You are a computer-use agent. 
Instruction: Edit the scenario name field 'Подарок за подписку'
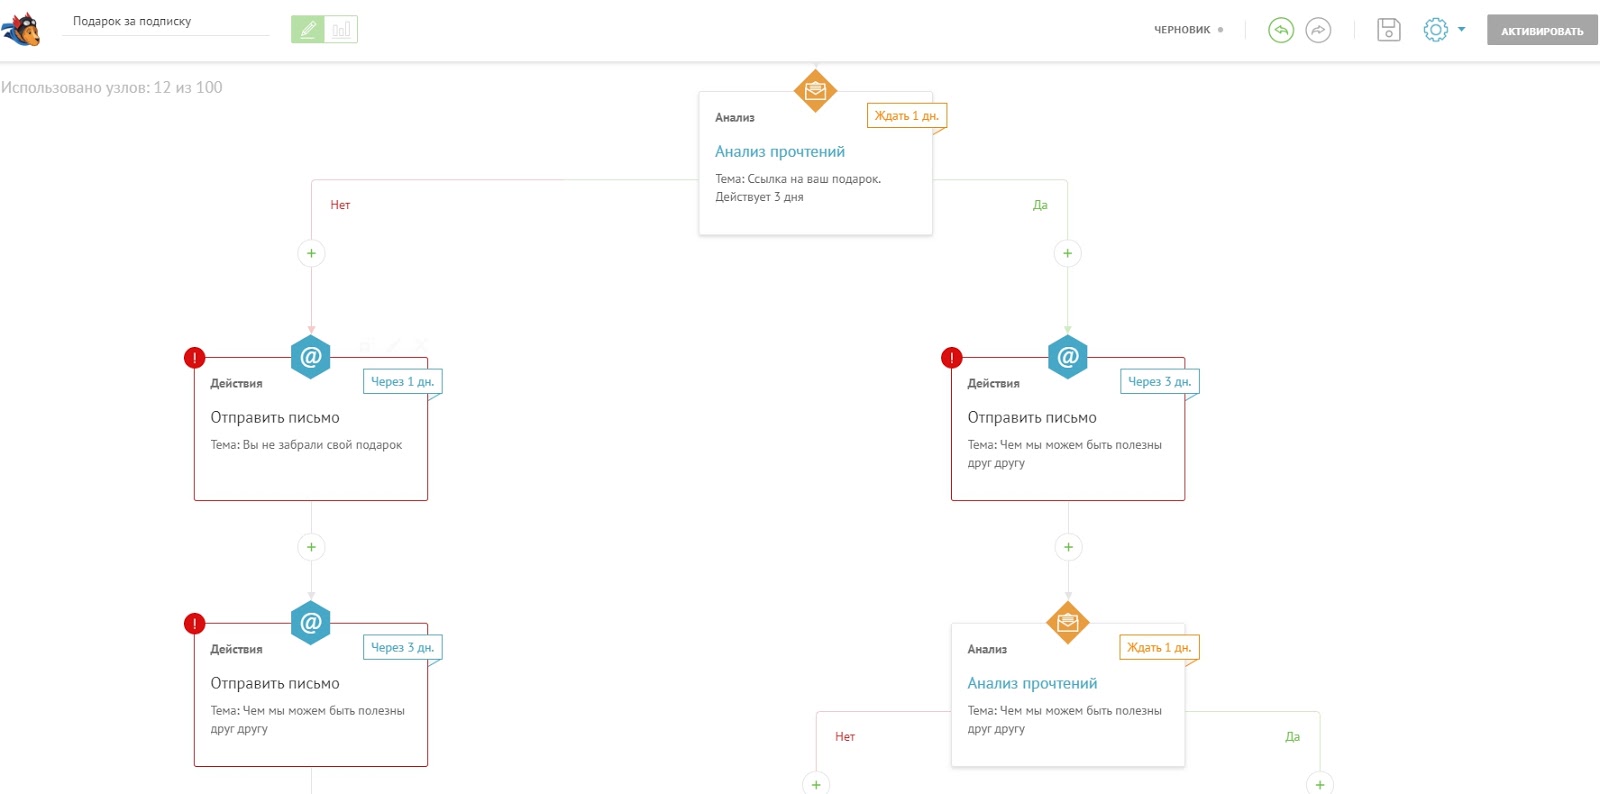[x=165, y=22]
